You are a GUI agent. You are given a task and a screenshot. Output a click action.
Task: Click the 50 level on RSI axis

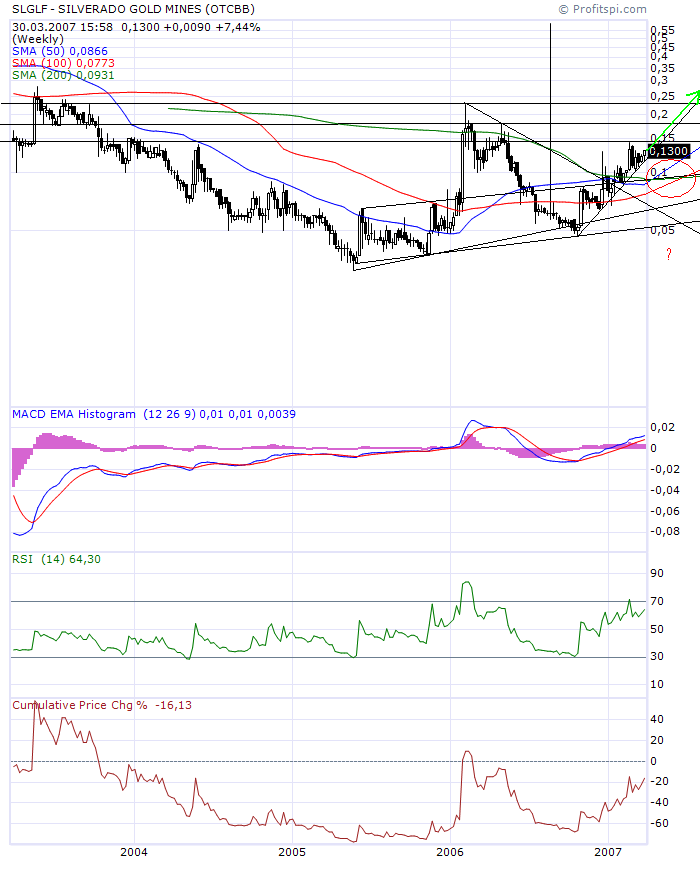pyautogui.click(x=657, y=629)
